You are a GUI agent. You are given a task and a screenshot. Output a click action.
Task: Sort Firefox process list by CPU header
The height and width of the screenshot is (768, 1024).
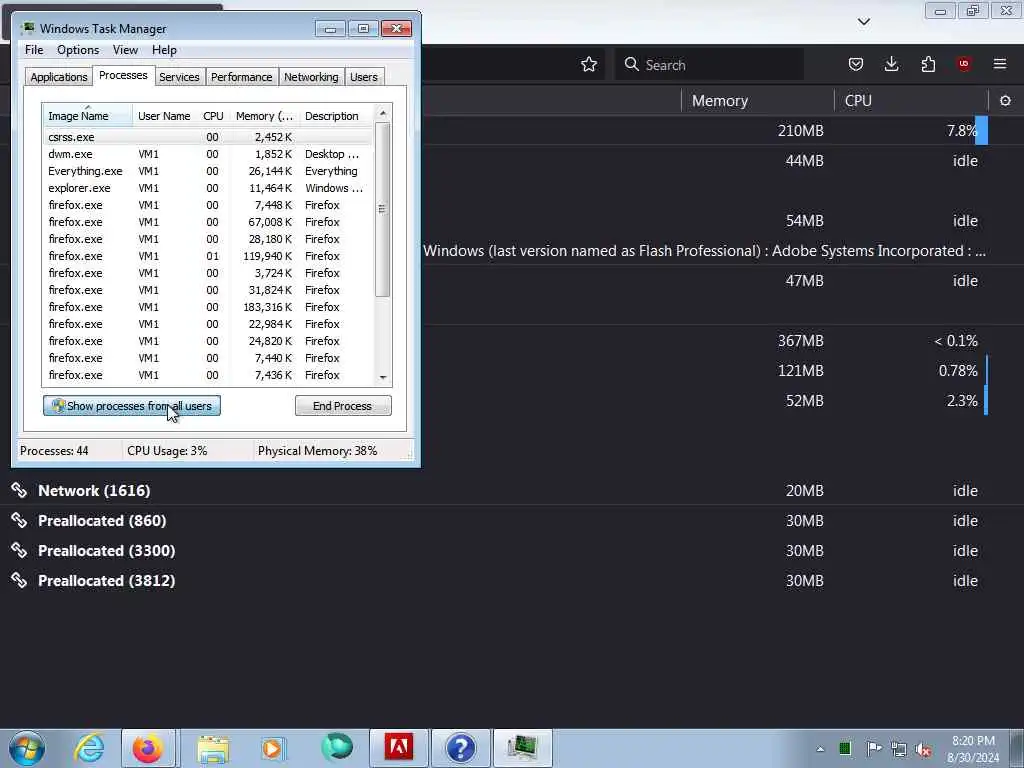pyautogui.click(x=911, y=101)
